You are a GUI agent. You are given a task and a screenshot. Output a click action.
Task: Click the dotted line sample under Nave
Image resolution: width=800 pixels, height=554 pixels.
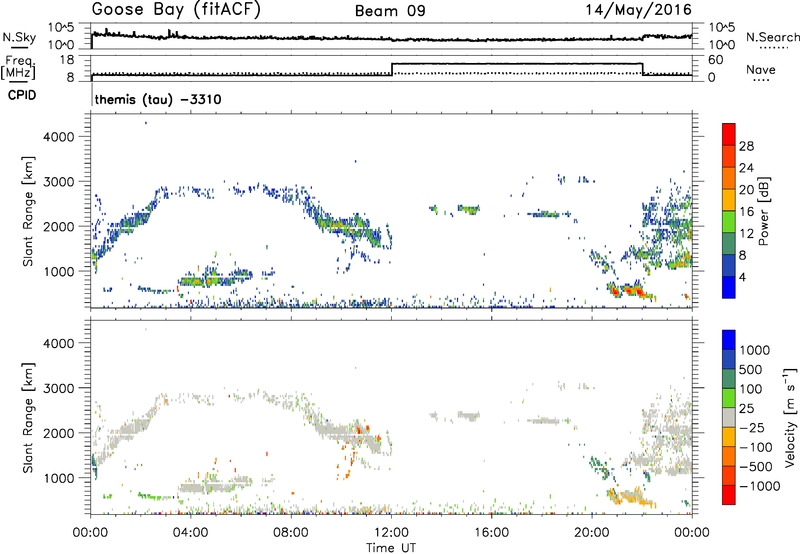761,81
